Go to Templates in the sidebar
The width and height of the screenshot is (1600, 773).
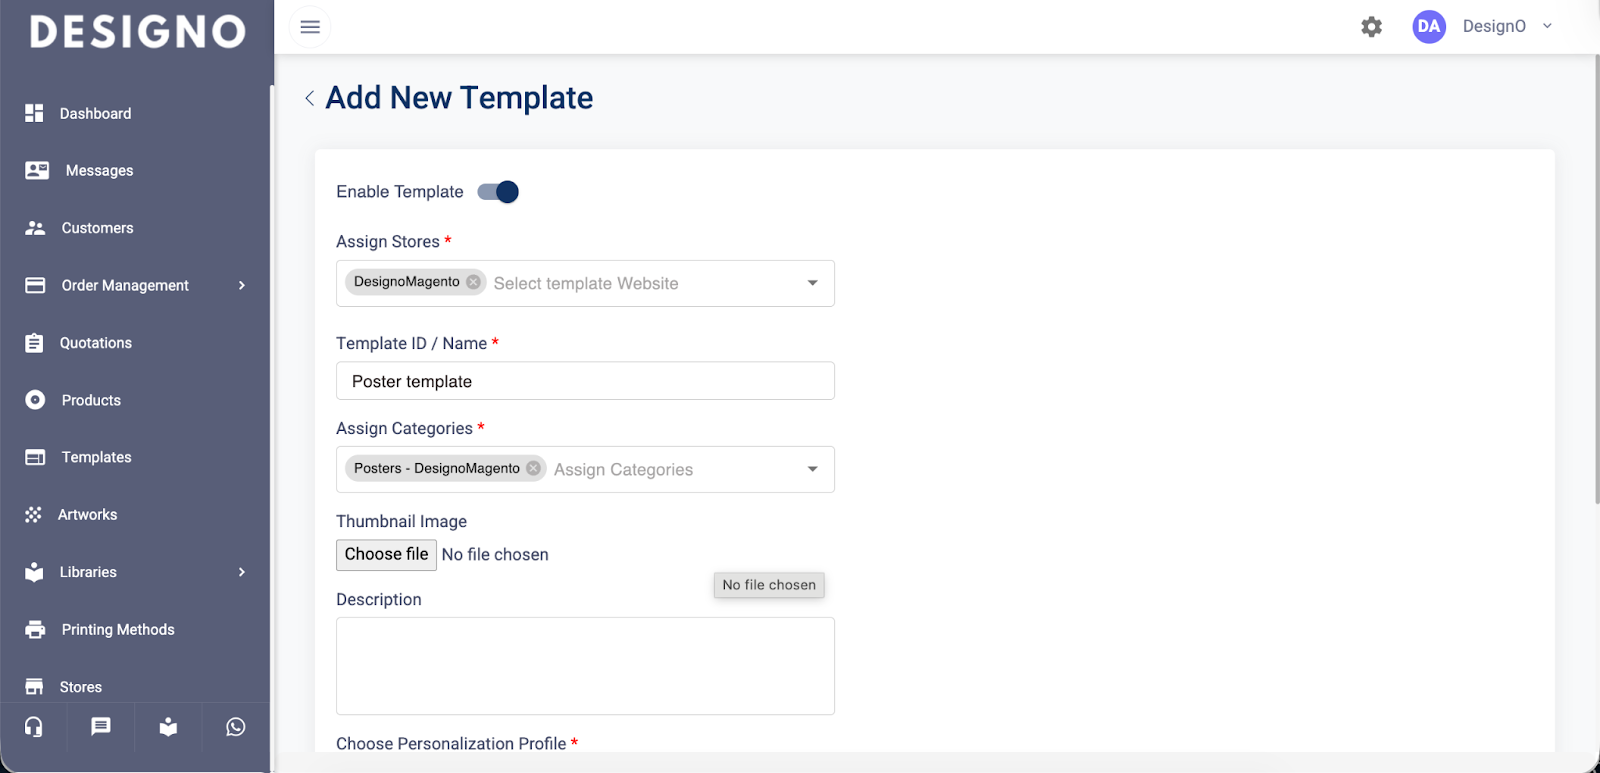[x=96, y=457]
